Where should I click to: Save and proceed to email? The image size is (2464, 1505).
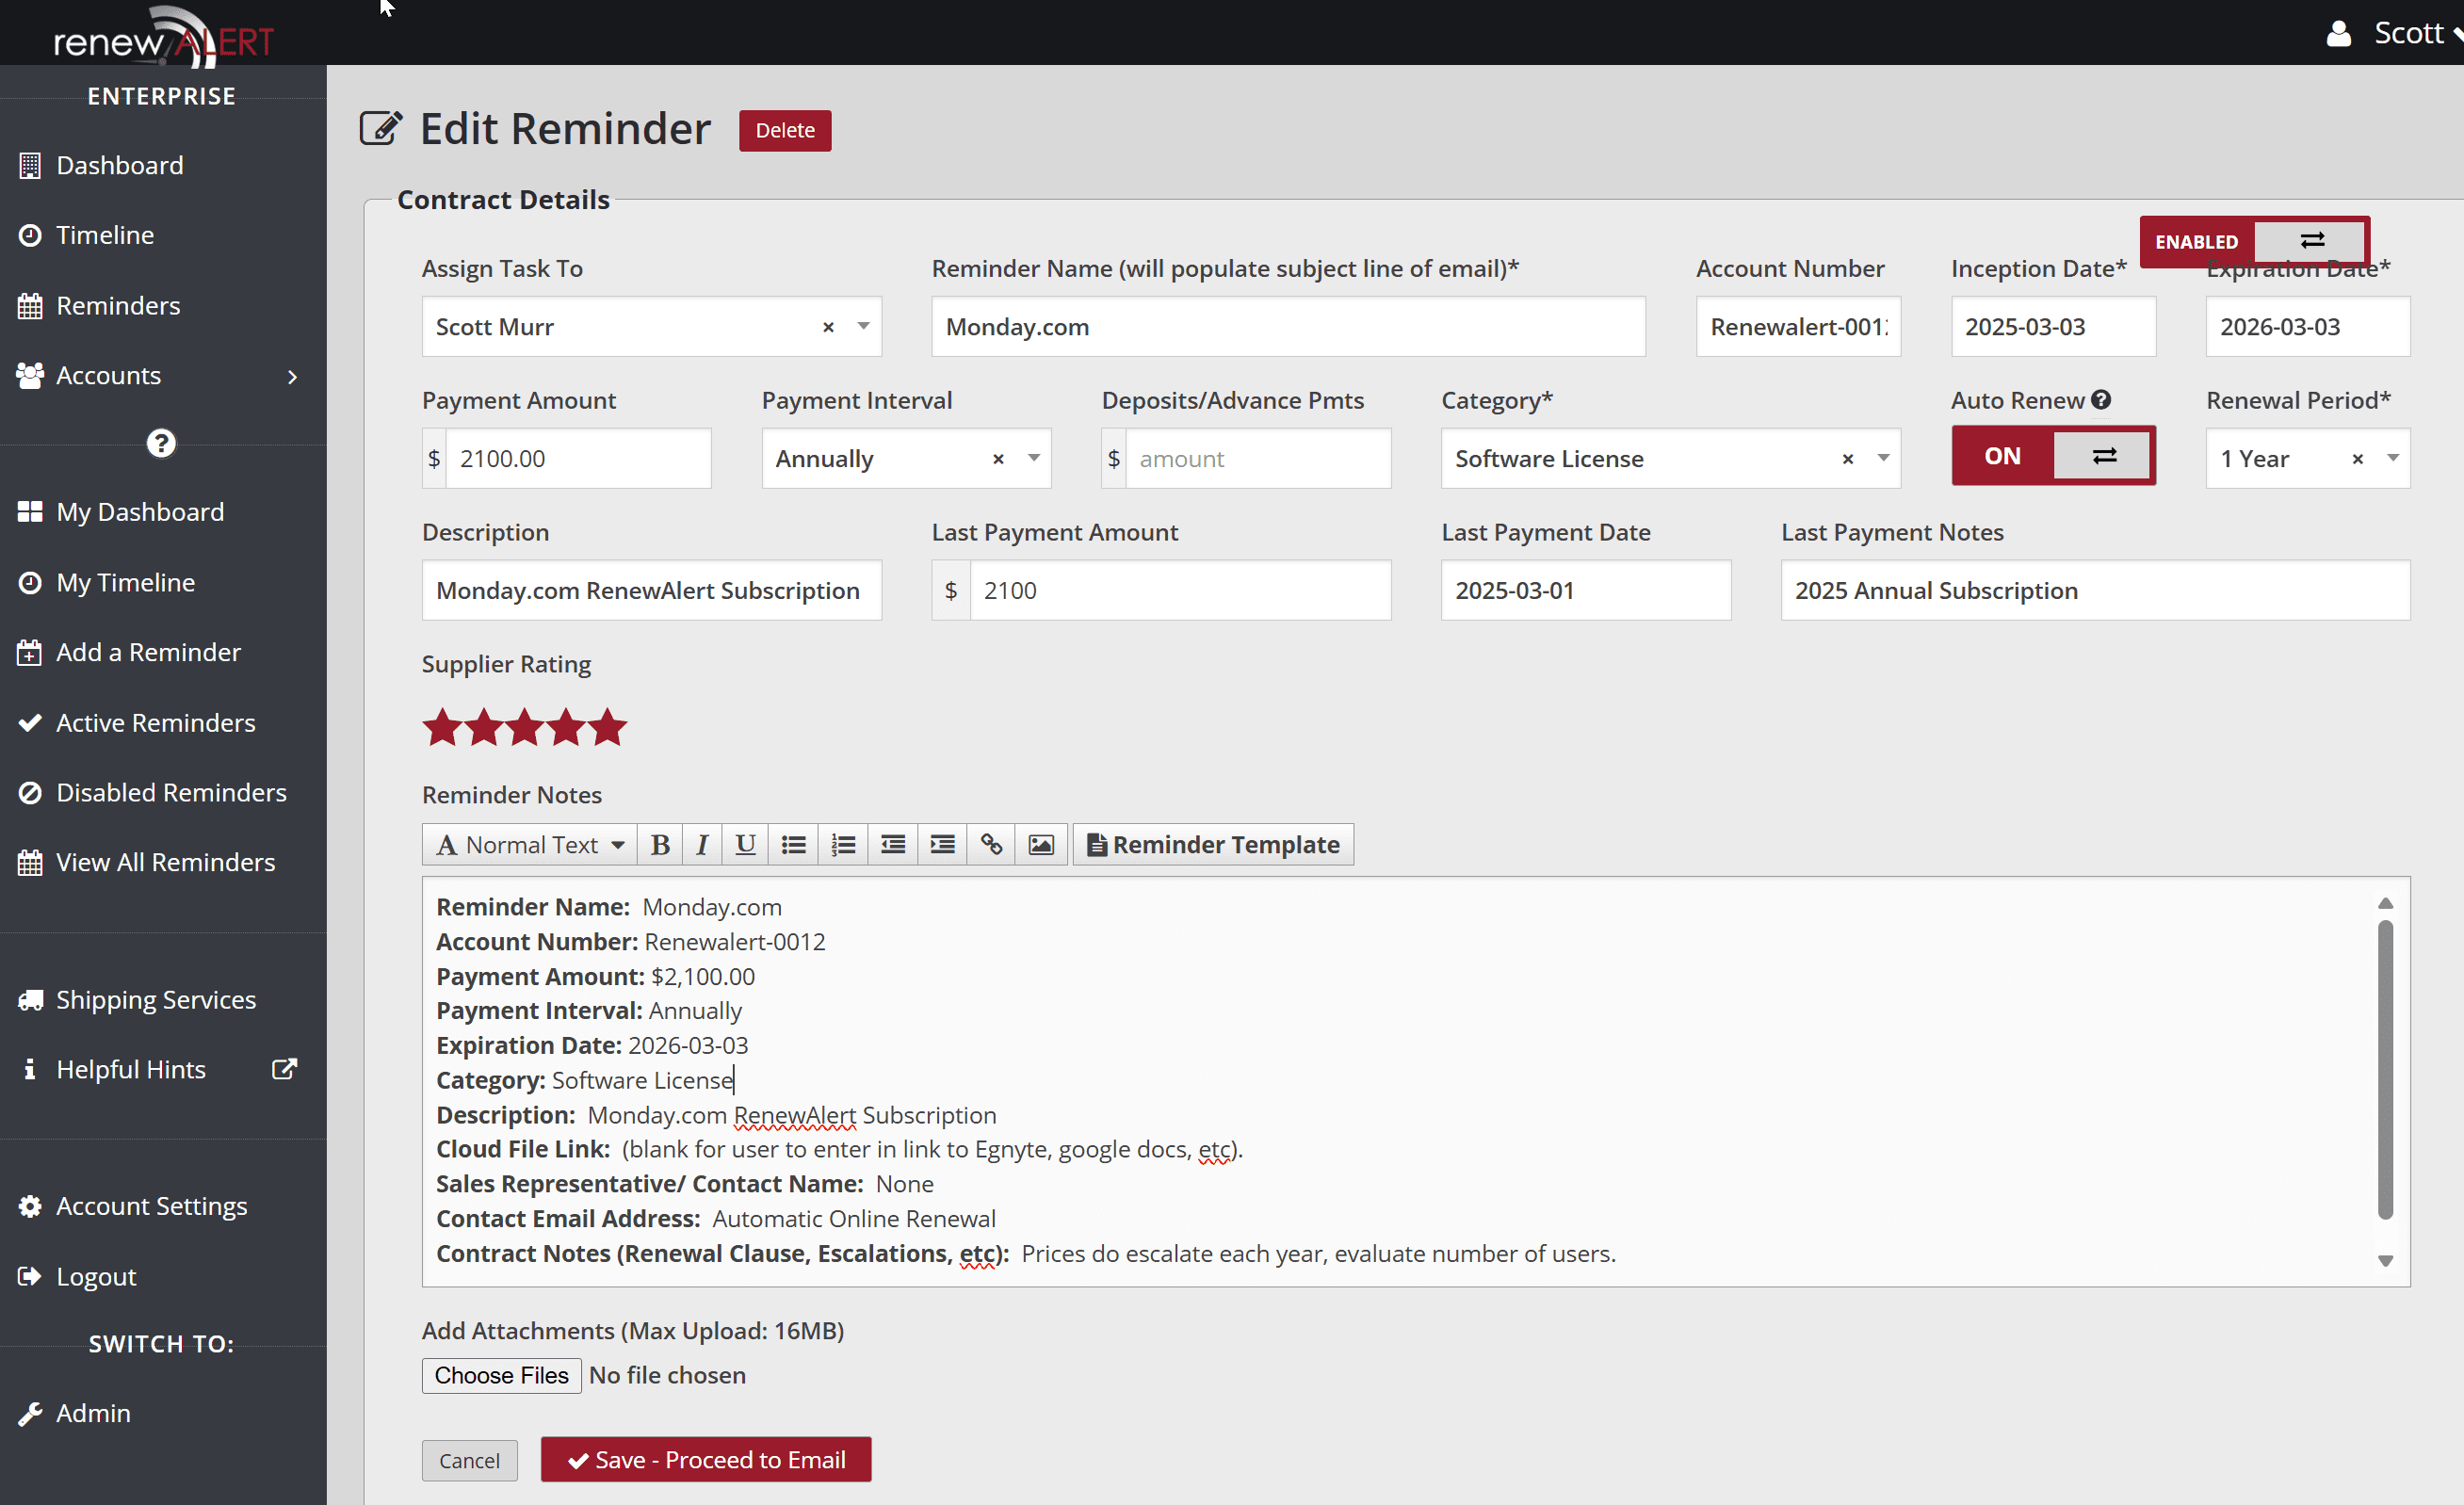coord(706,1459)
